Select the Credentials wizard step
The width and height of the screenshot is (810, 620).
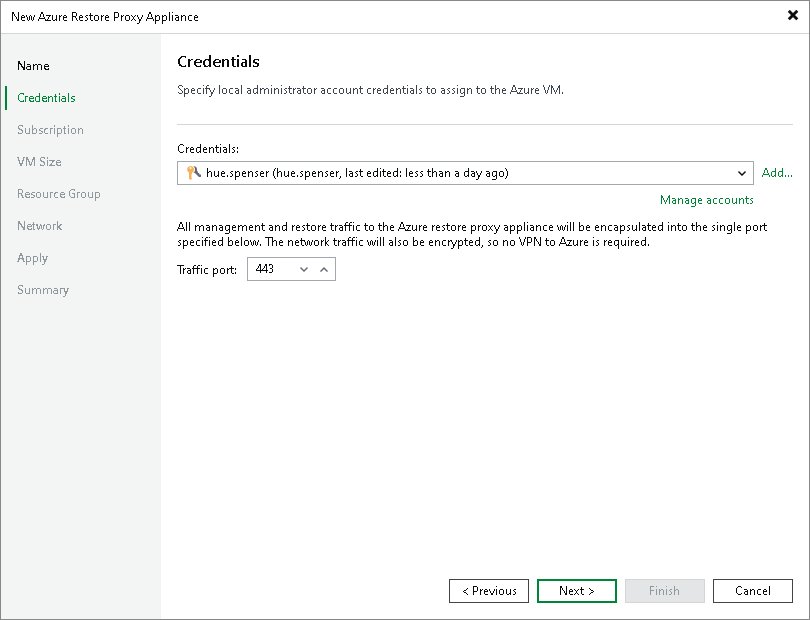click(46, 98)
